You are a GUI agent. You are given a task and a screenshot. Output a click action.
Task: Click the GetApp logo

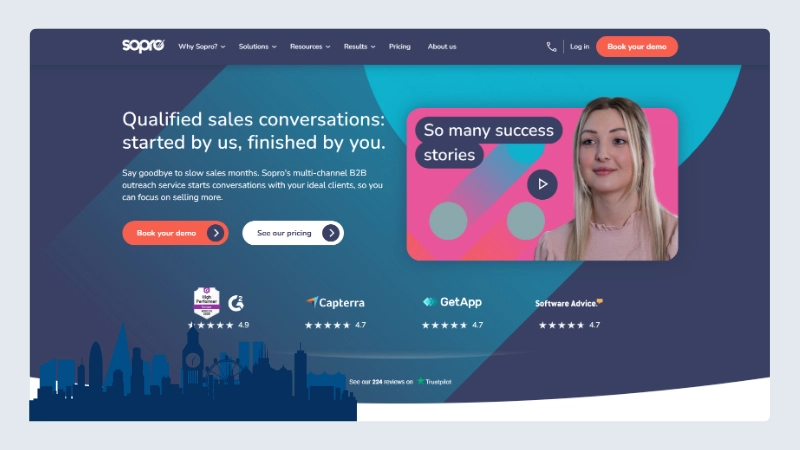pyautogui.click(x=452, y=302)
